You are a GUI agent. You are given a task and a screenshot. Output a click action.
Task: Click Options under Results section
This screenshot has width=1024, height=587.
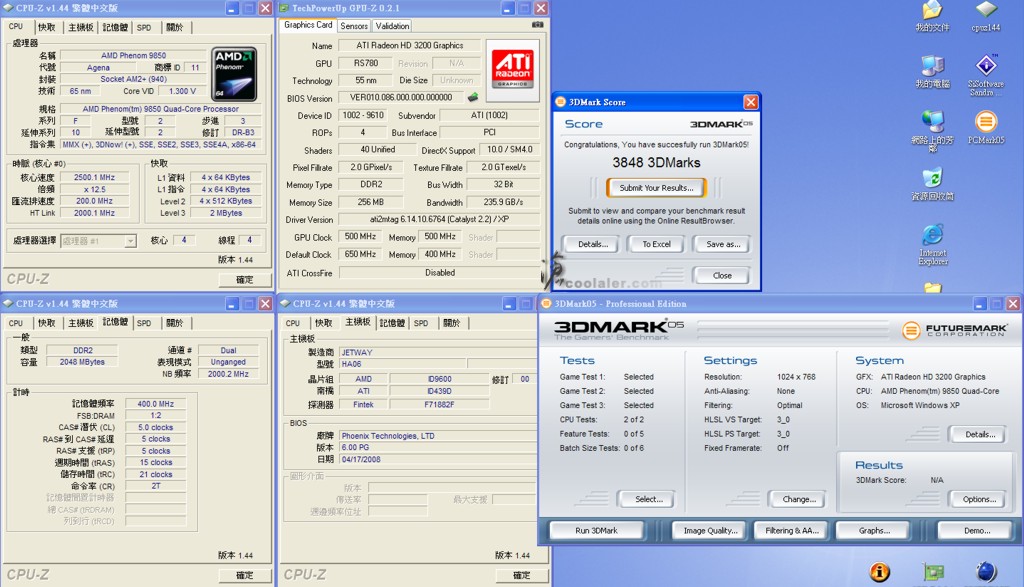(979, 500)
